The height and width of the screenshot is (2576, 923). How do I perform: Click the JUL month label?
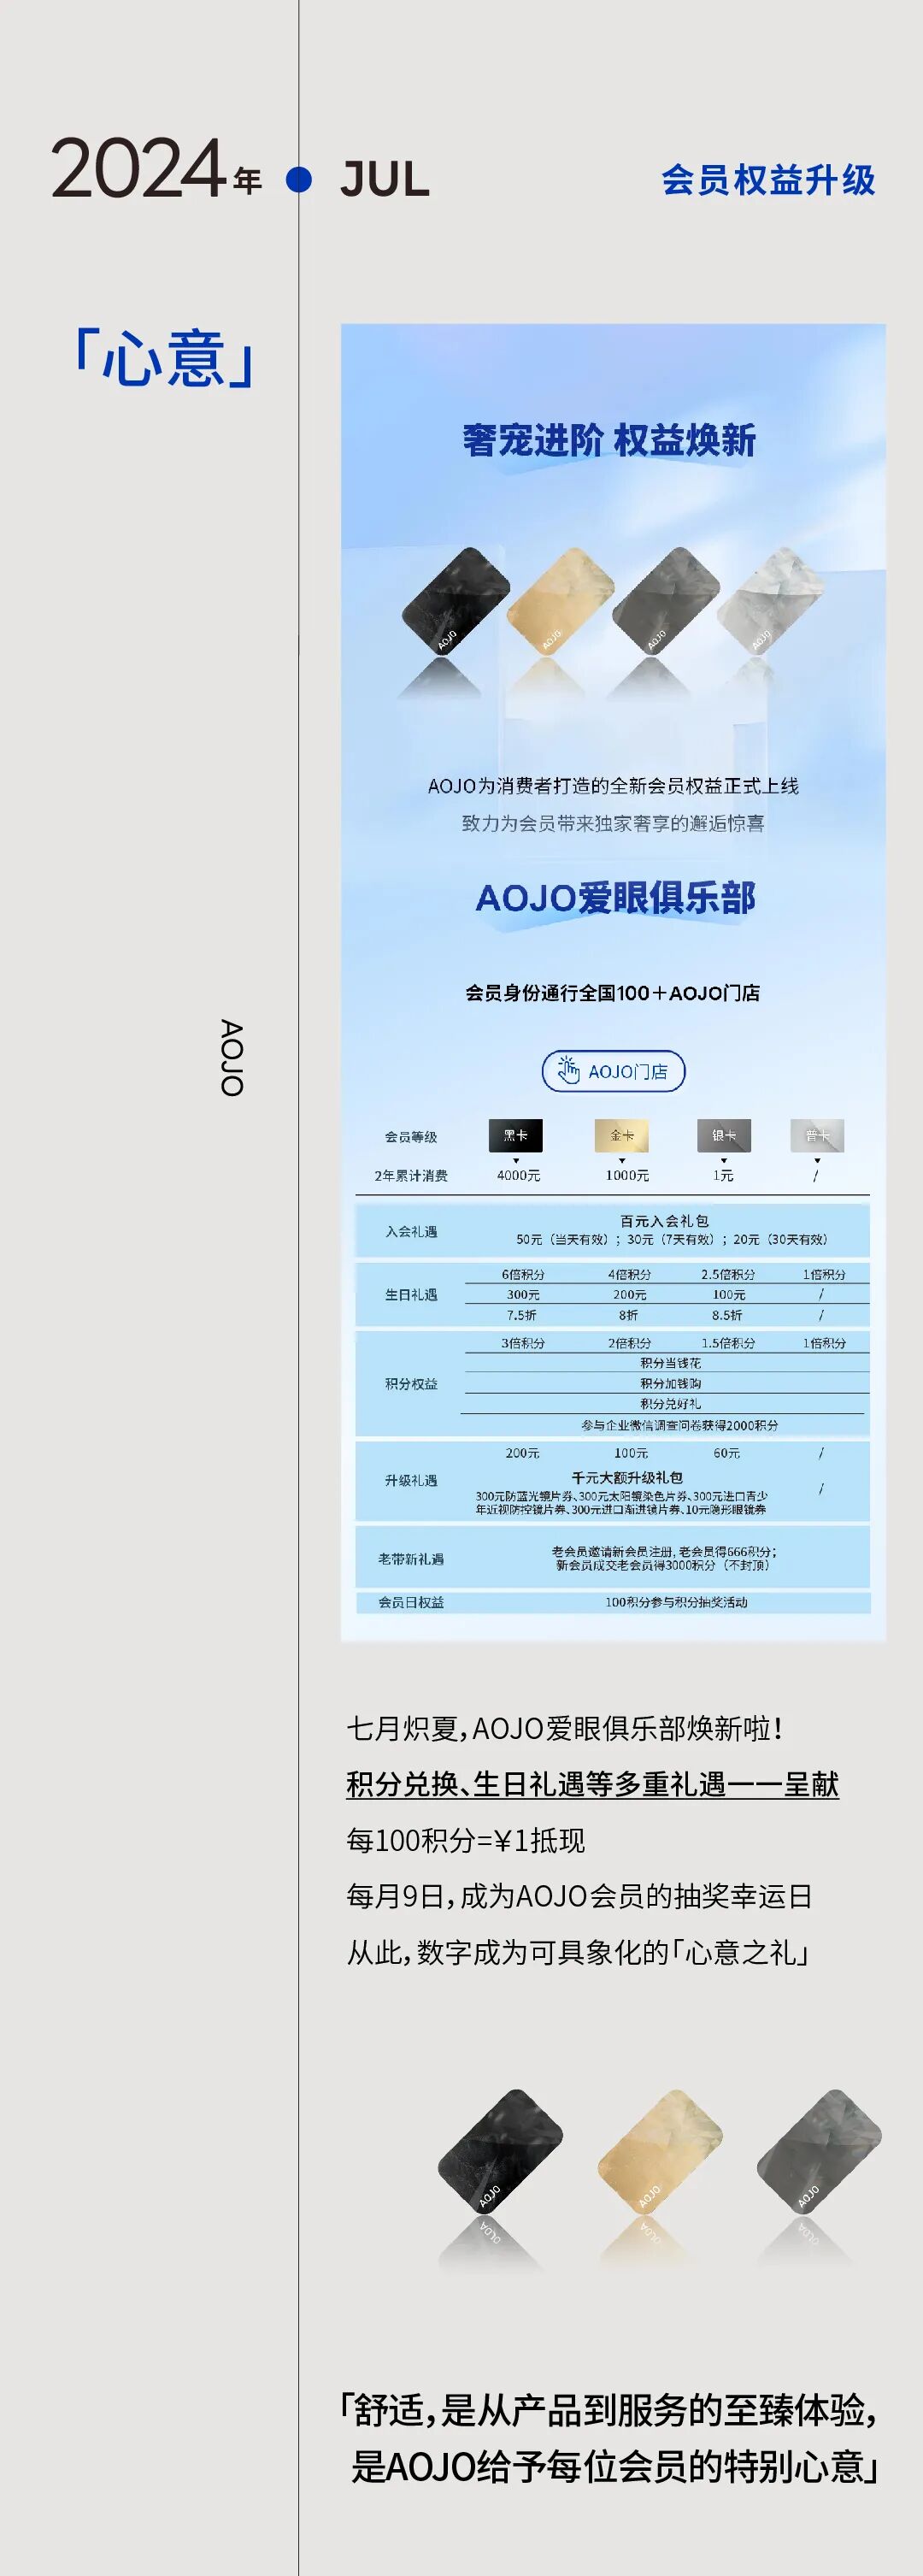tap(385, 180)
